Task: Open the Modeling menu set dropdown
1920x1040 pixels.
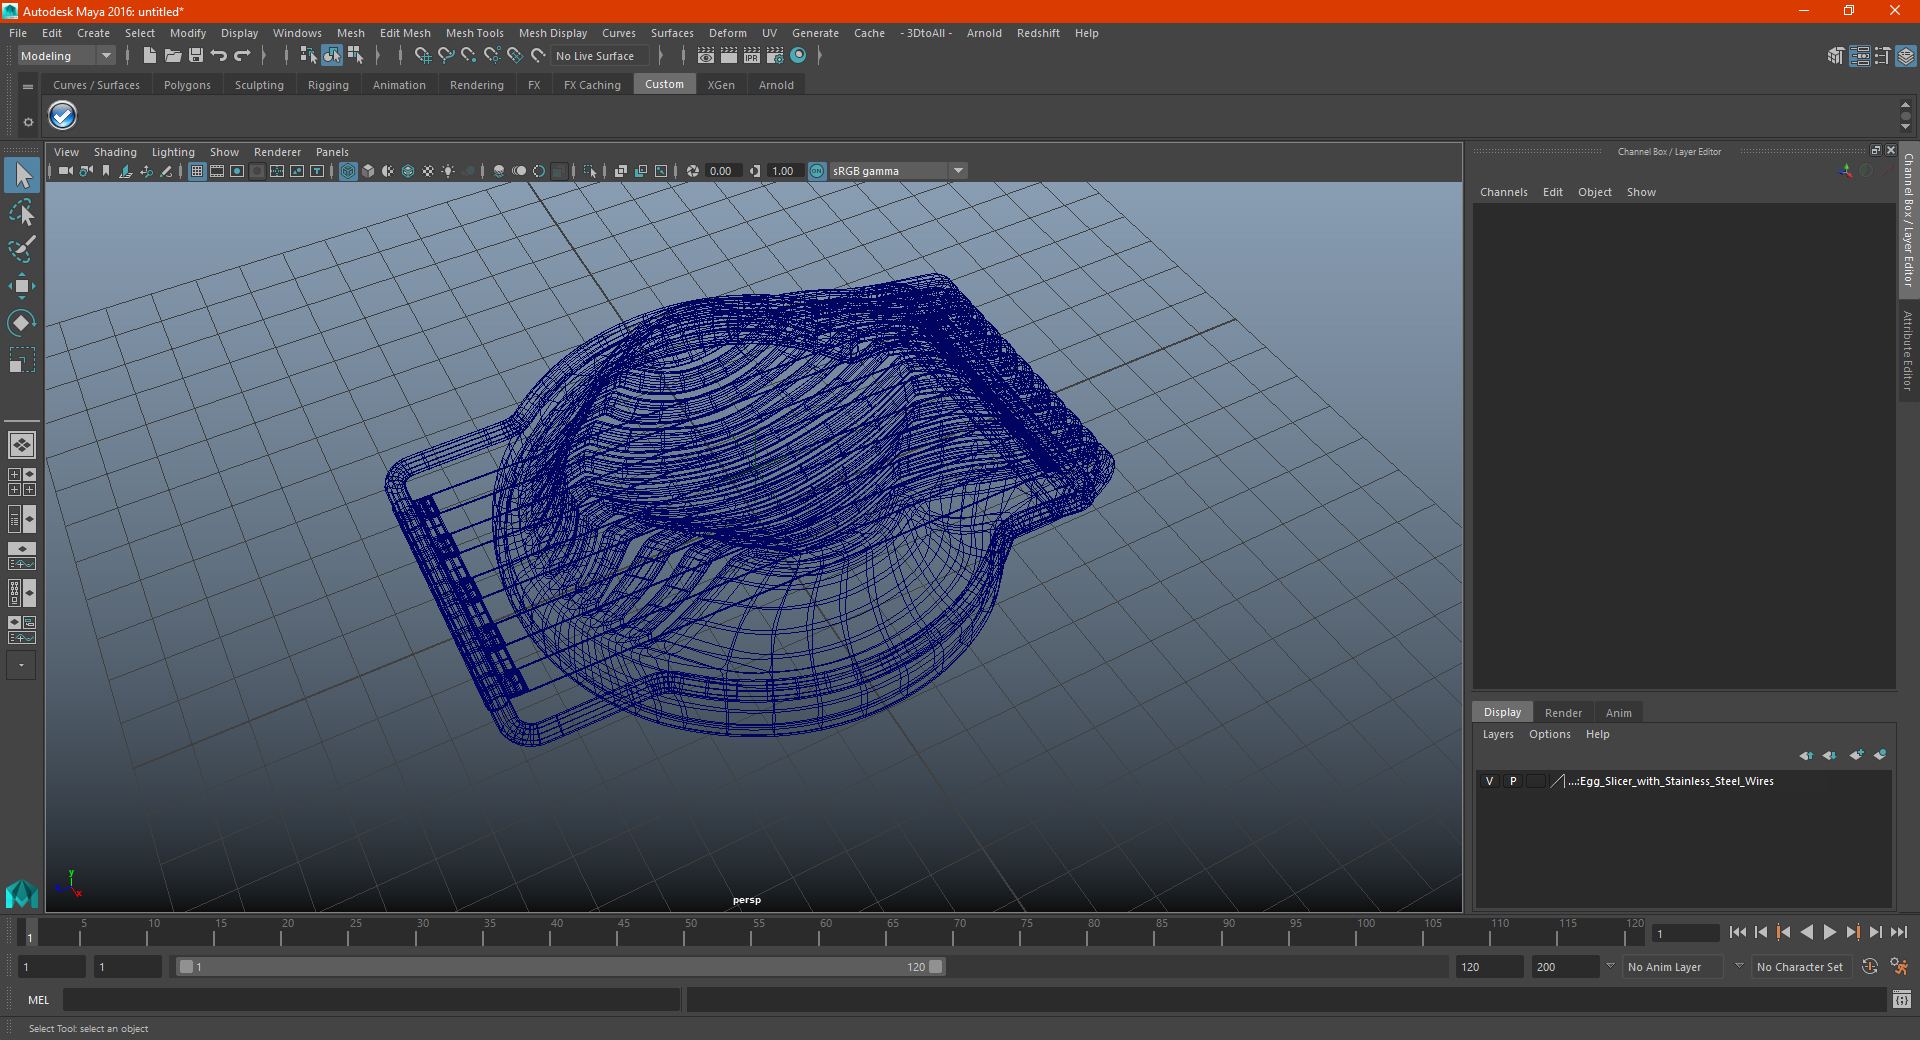Action: pos(67,56)
